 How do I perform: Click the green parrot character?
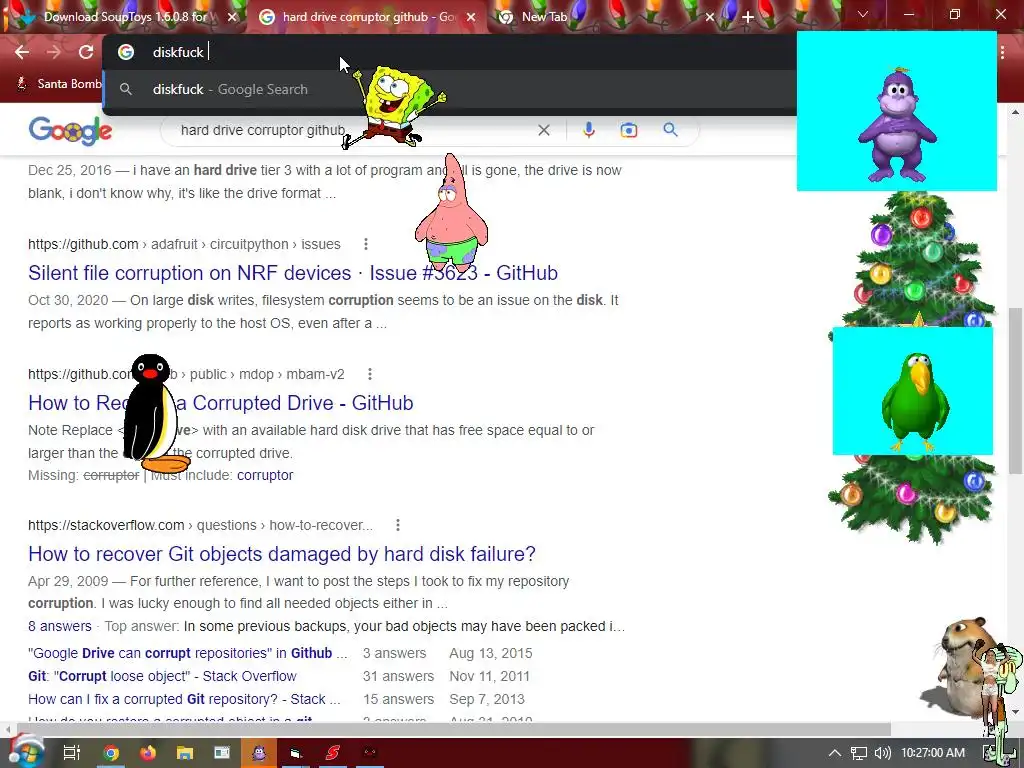pos(914,401)
